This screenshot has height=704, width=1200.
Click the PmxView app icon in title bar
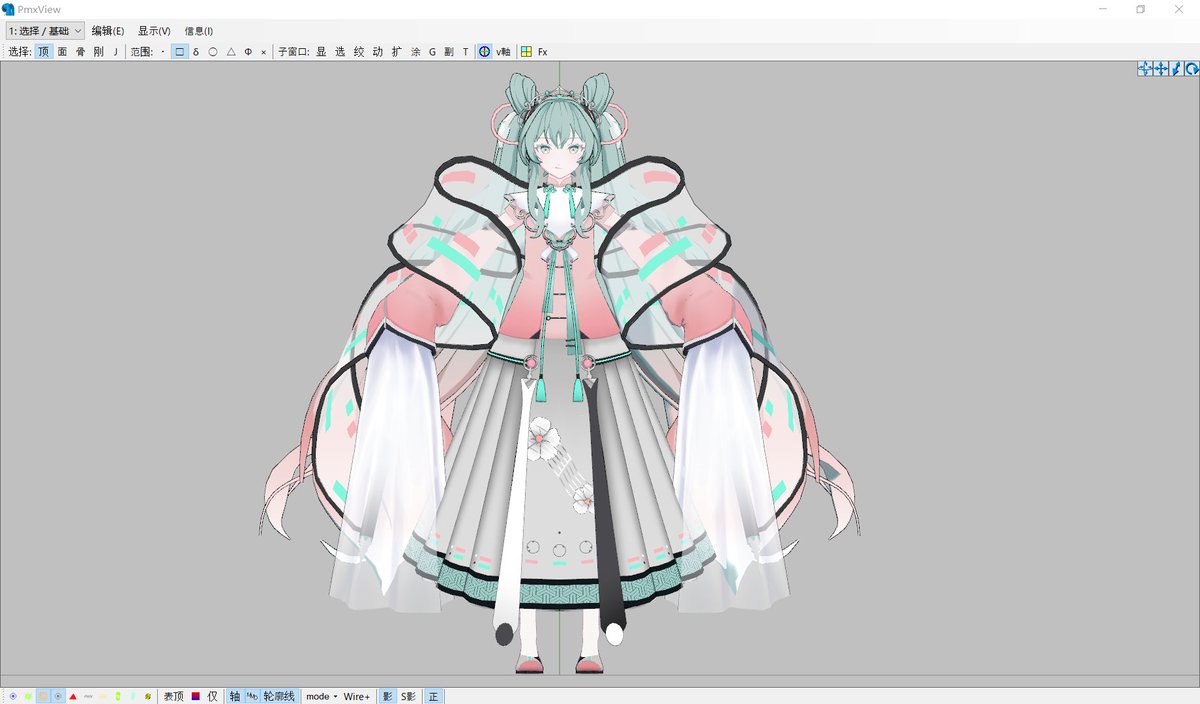tap(9, 9)
